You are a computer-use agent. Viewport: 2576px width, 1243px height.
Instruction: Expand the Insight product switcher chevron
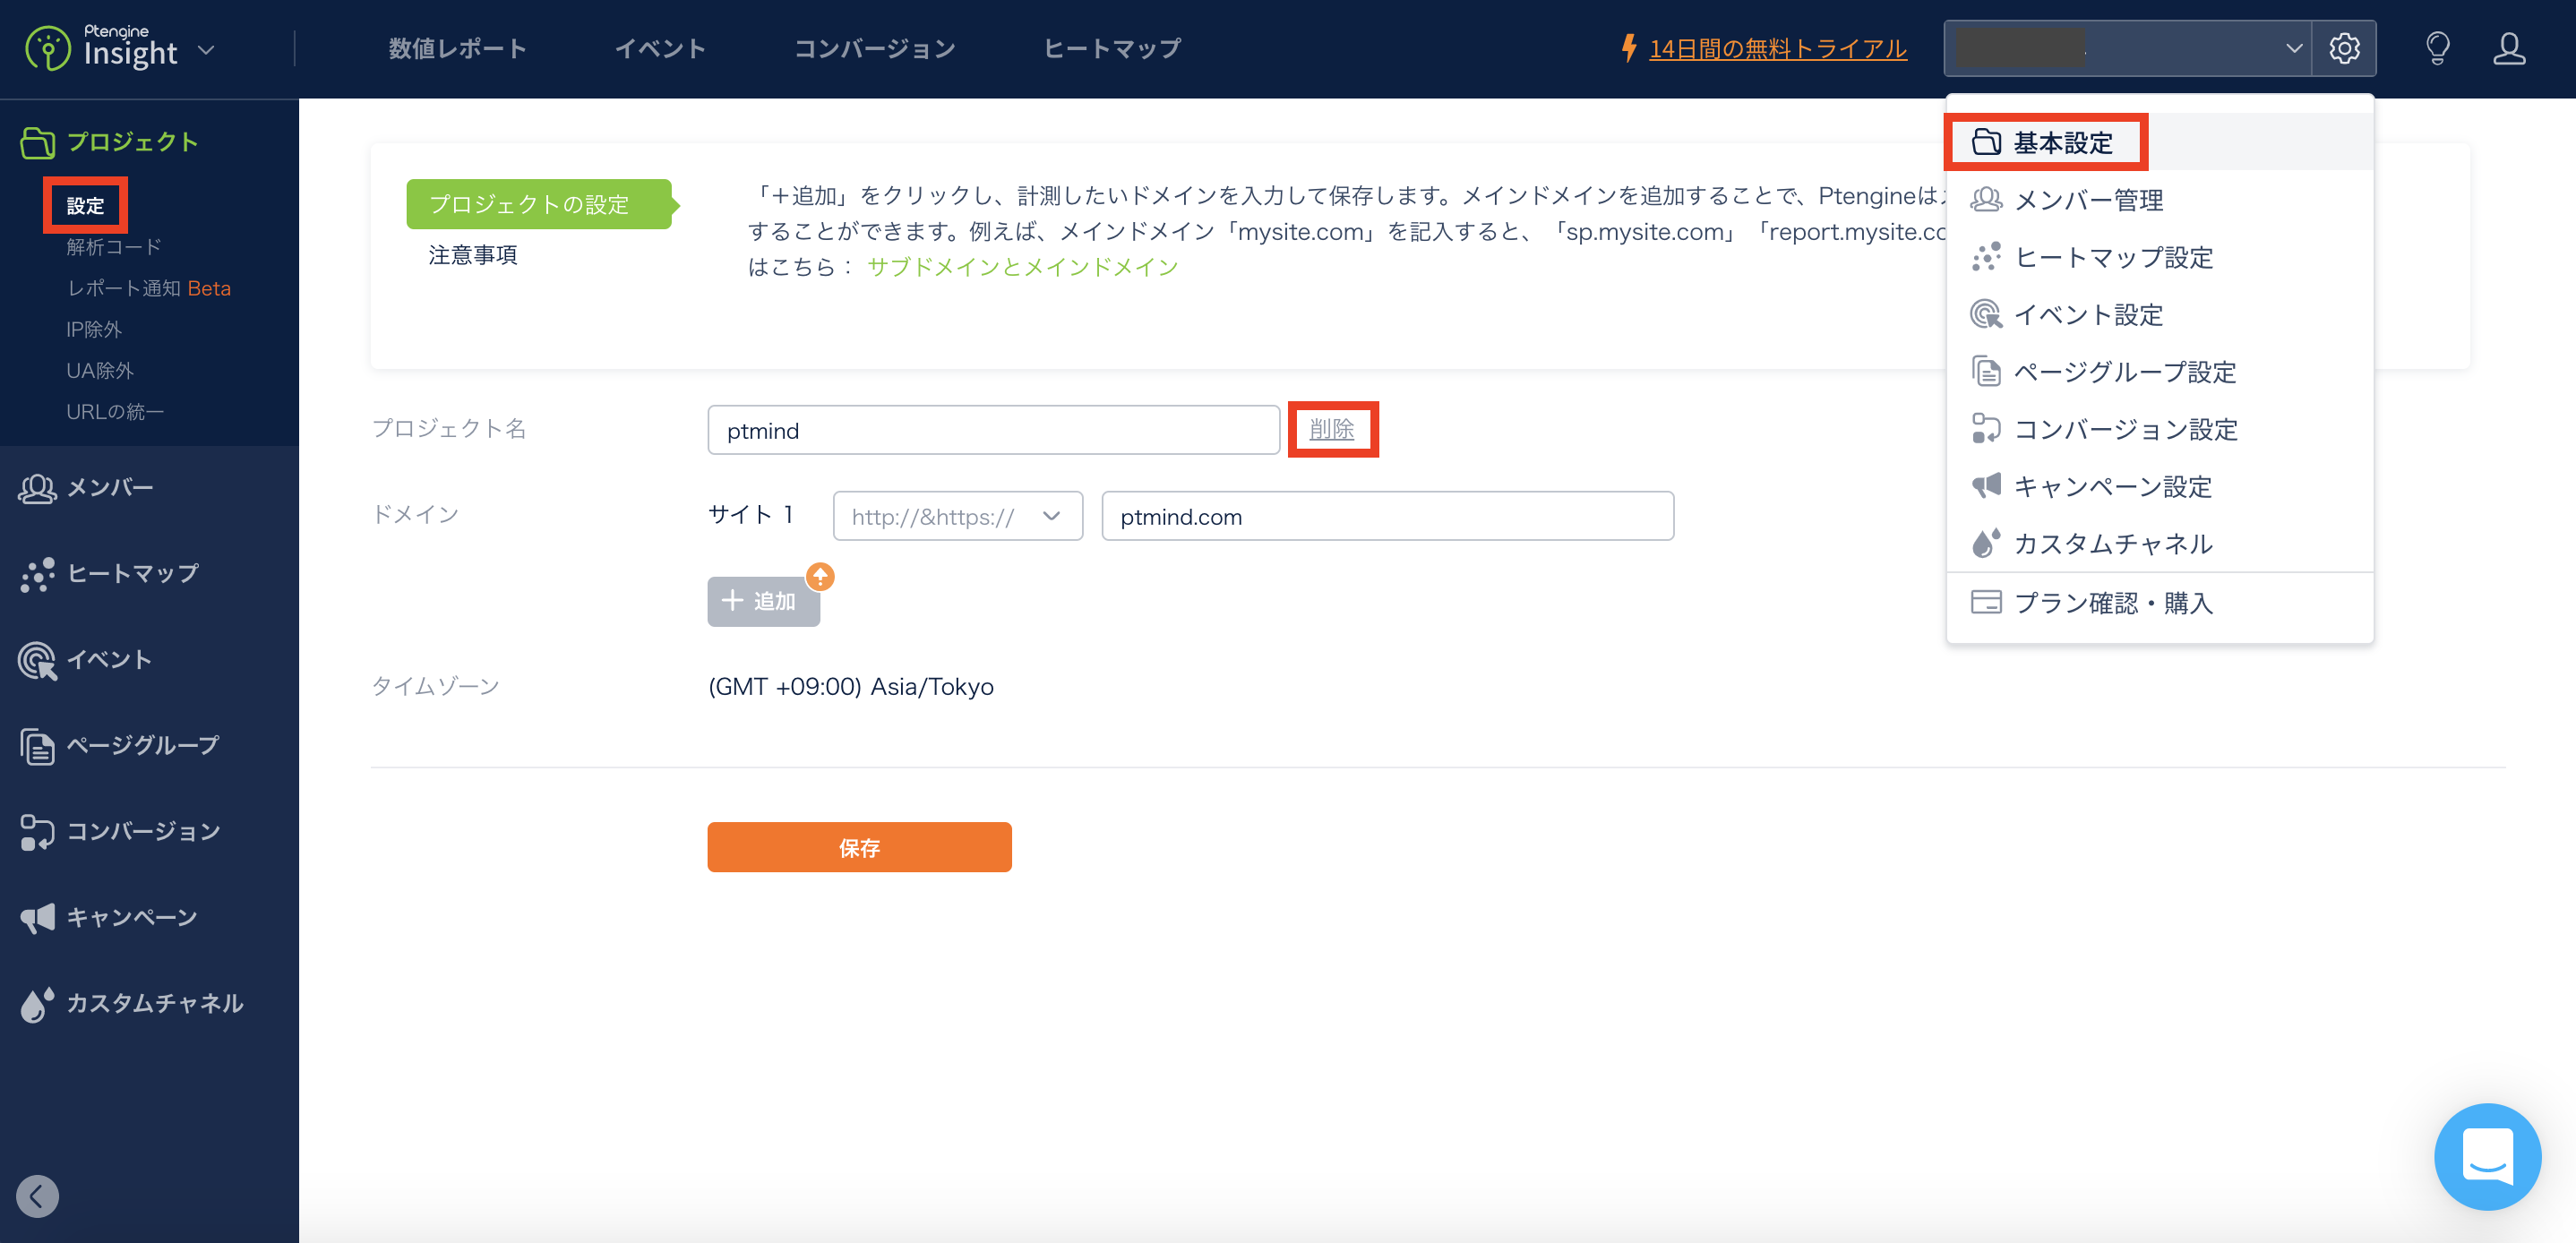206,50
